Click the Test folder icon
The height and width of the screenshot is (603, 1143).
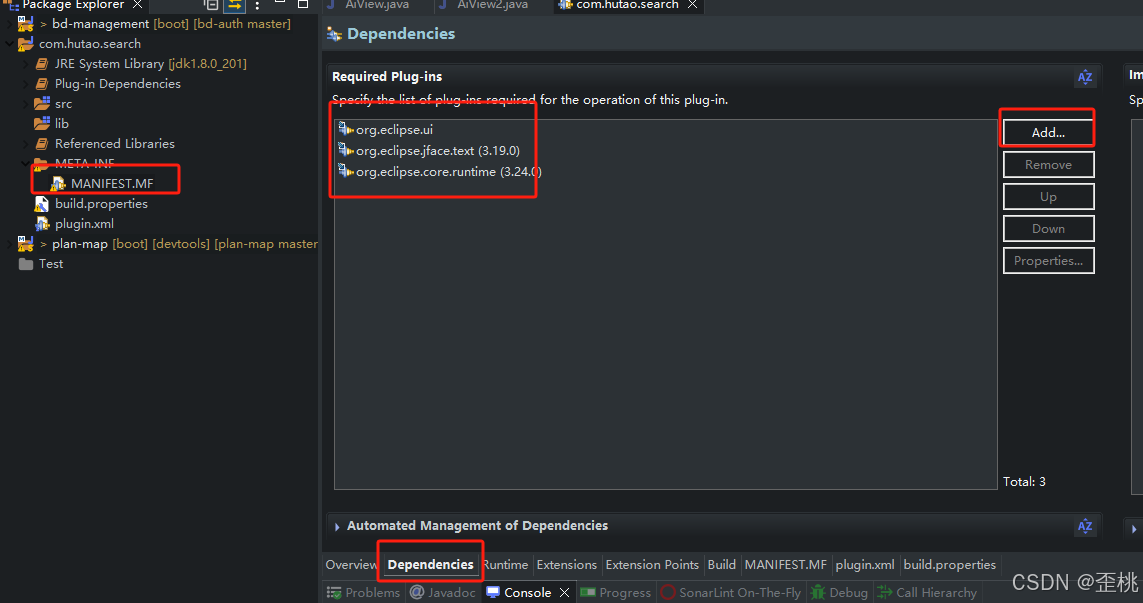[26, 264]
